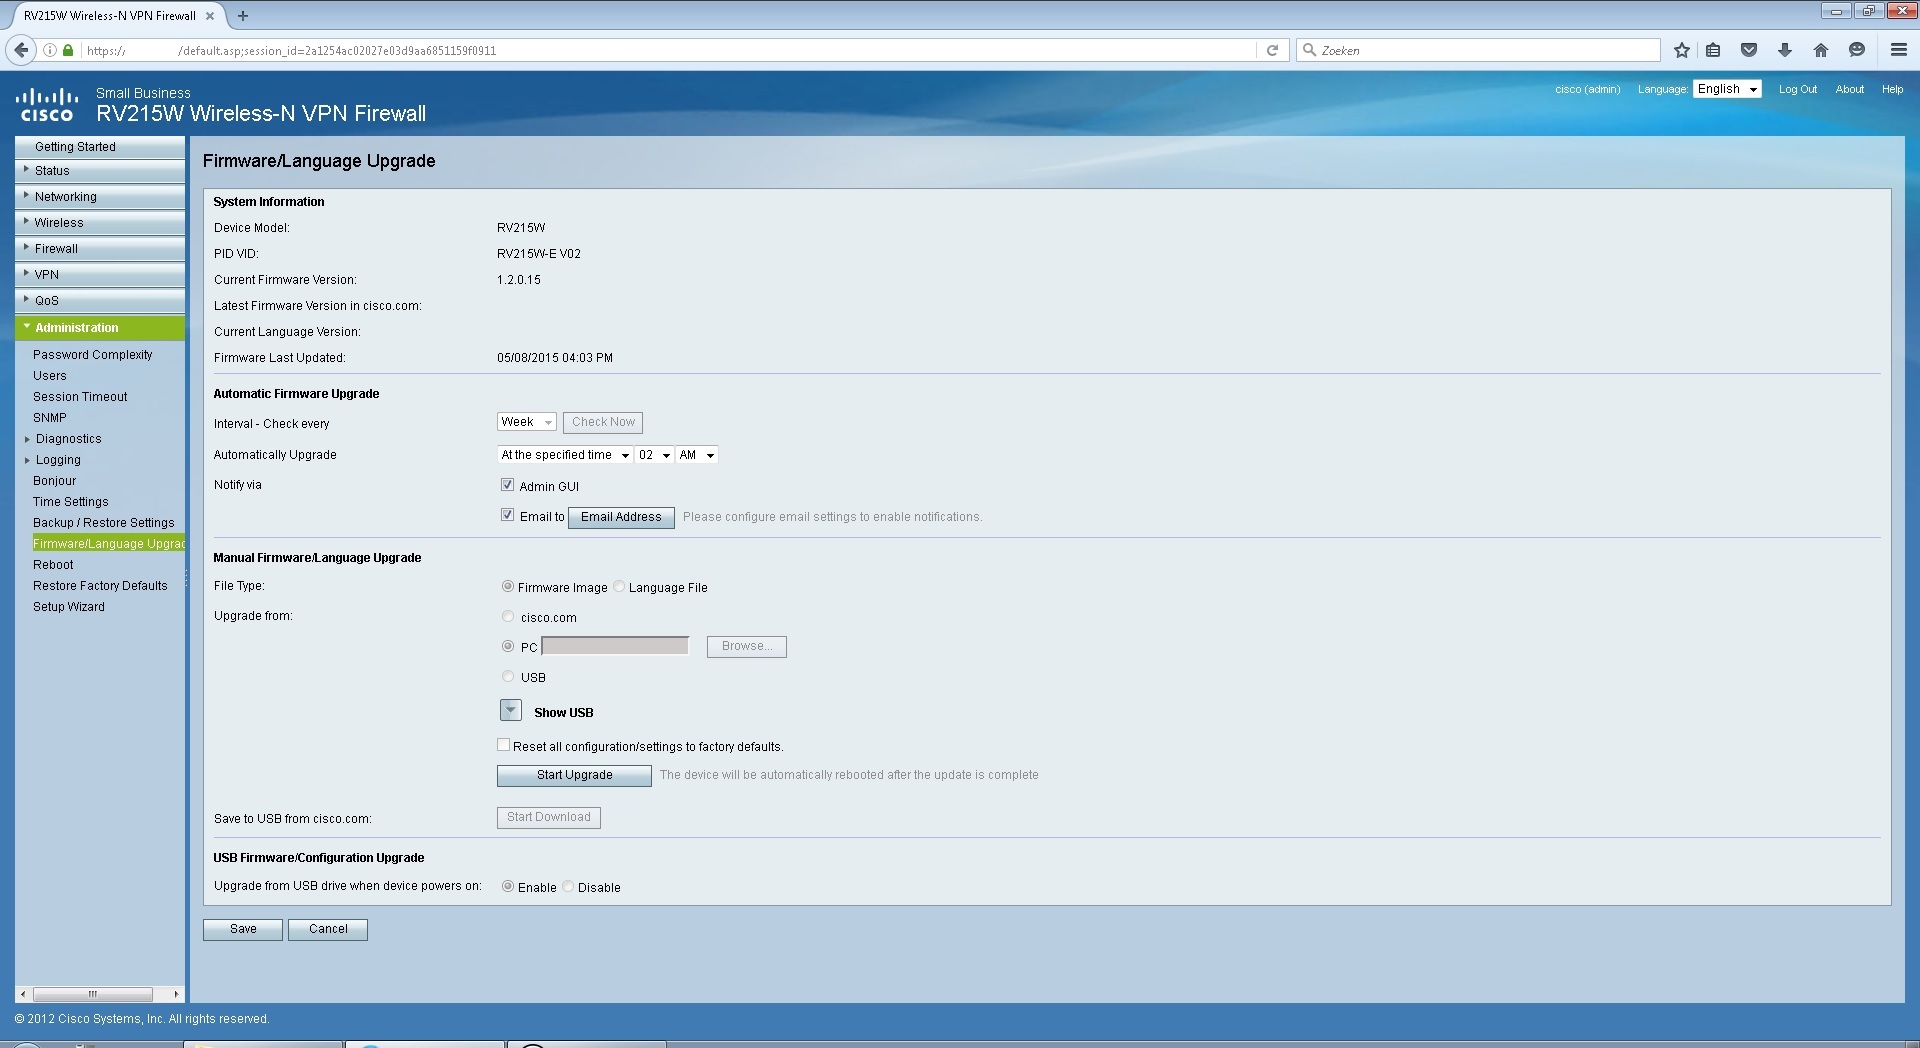Image resolution: width=1920 pixels, height=1048 pixels.
Task: Choose upgrade from cisco.com
Action: 508,617
